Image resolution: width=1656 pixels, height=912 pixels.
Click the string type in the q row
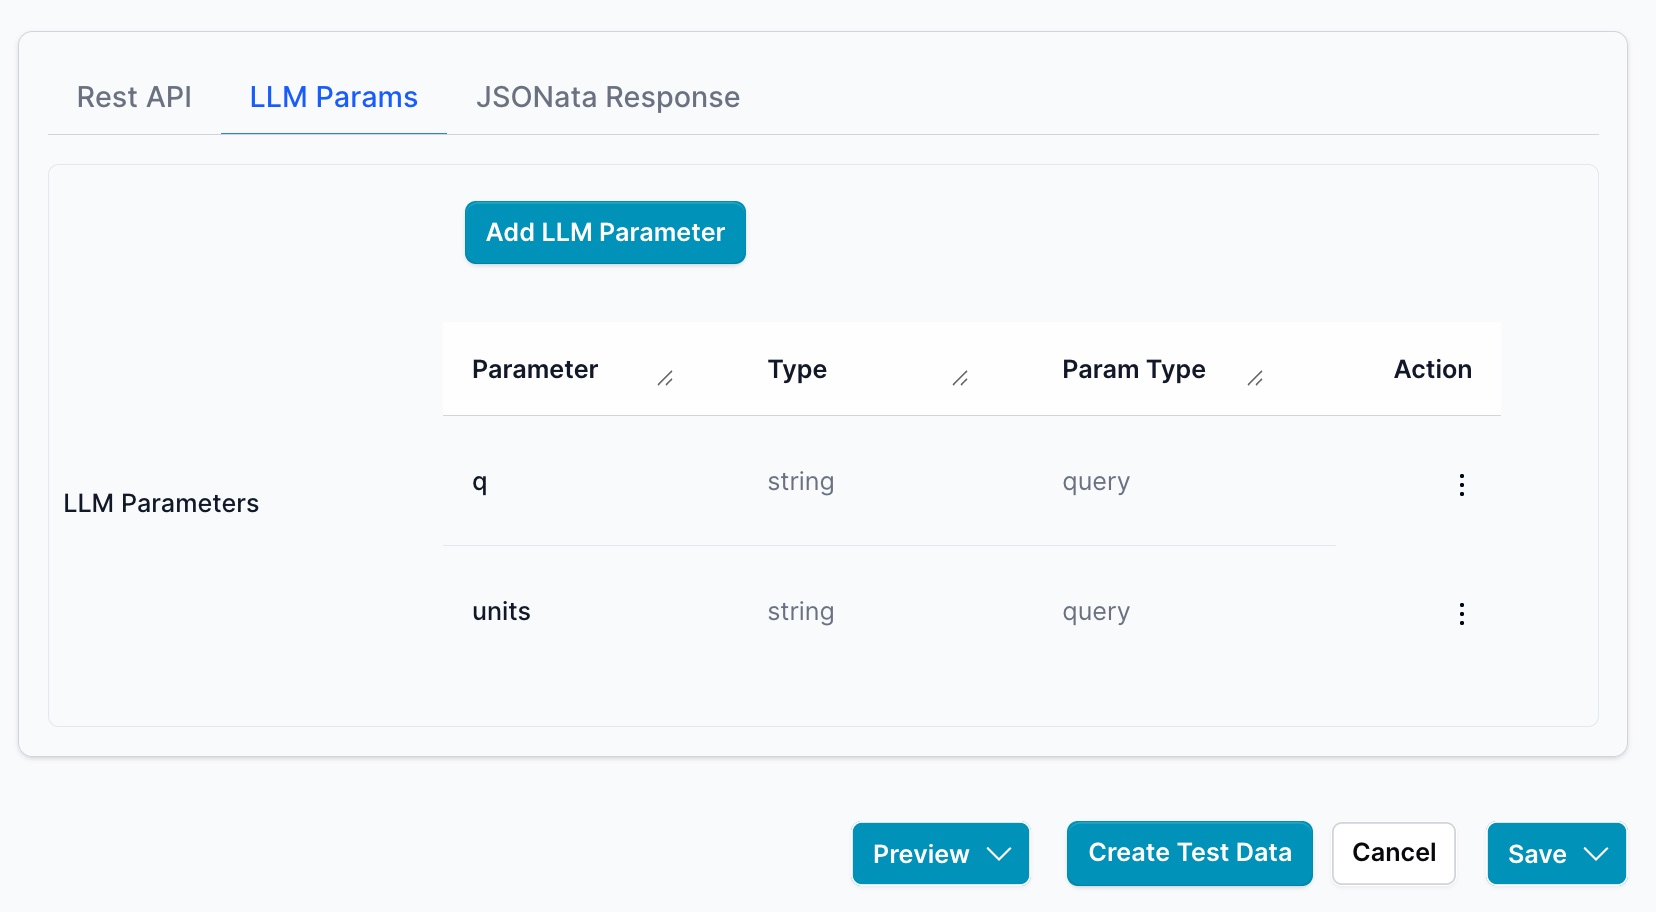tap(800, 482)
